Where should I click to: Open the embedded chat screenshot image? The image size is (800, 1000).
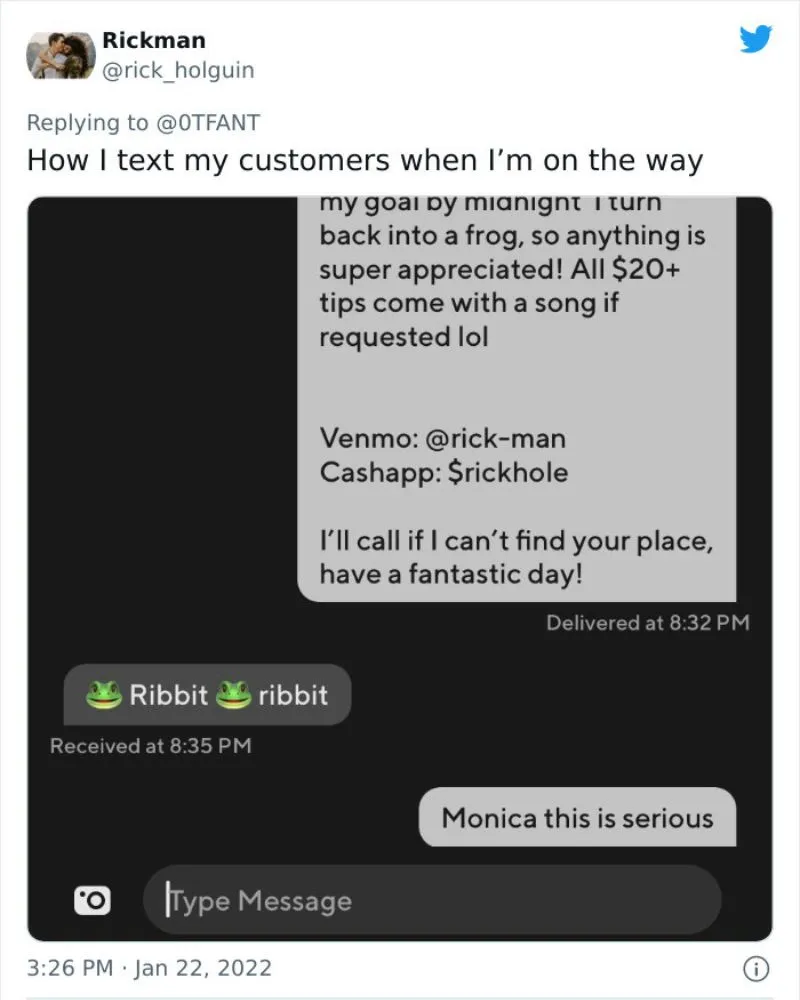pyautogui.click(x=400, y=569)
